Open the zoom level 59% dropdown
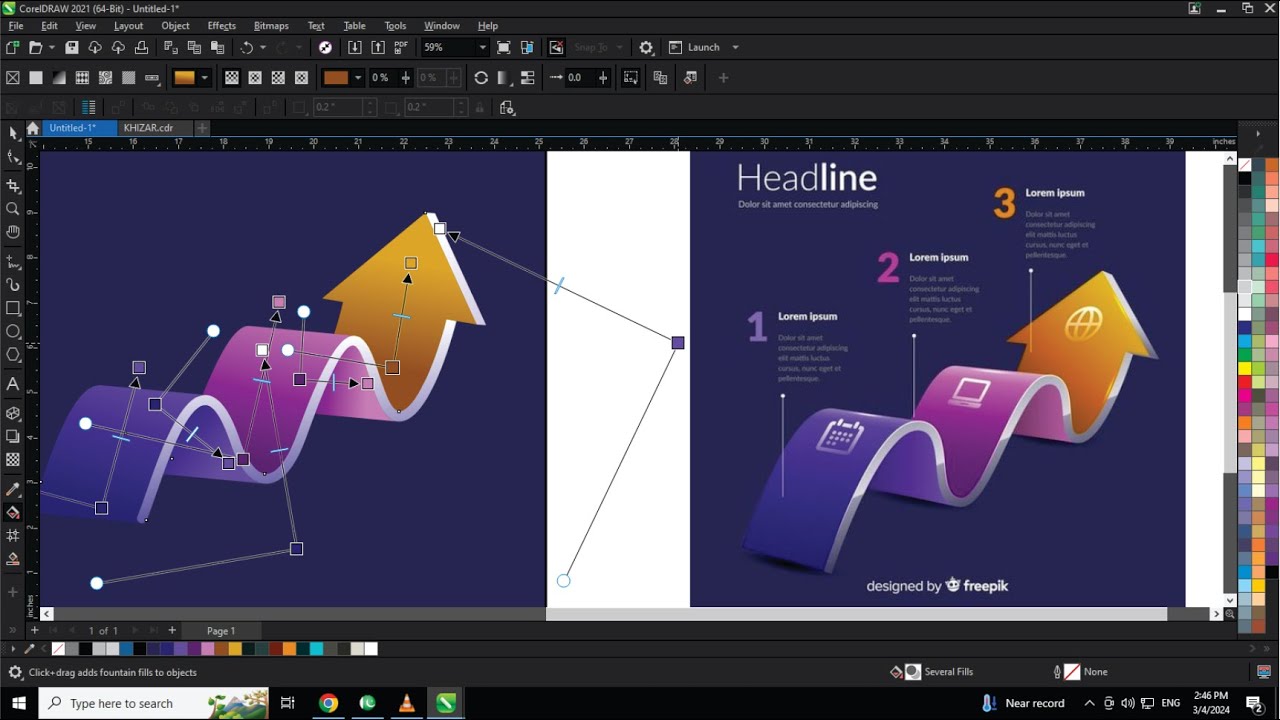This screenshot has width=1280, height=720. coord(482,47)
